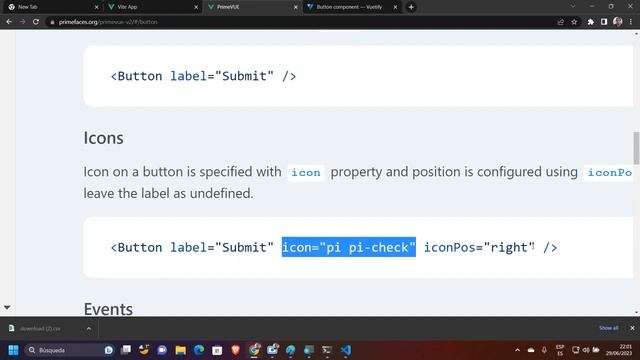
Task: Click the left sidebar collapse arrow
Action: (7, 307)
